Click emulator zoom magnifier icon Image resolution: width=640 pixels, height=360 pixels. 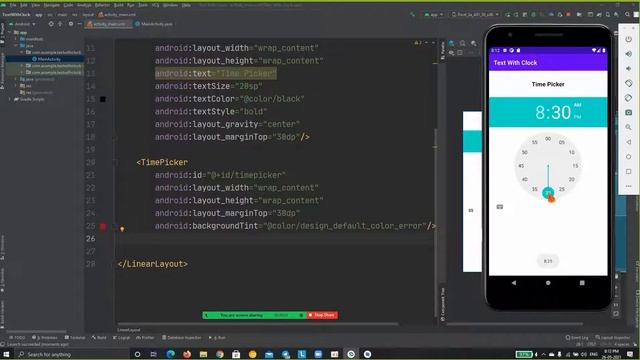coord(629,127)
